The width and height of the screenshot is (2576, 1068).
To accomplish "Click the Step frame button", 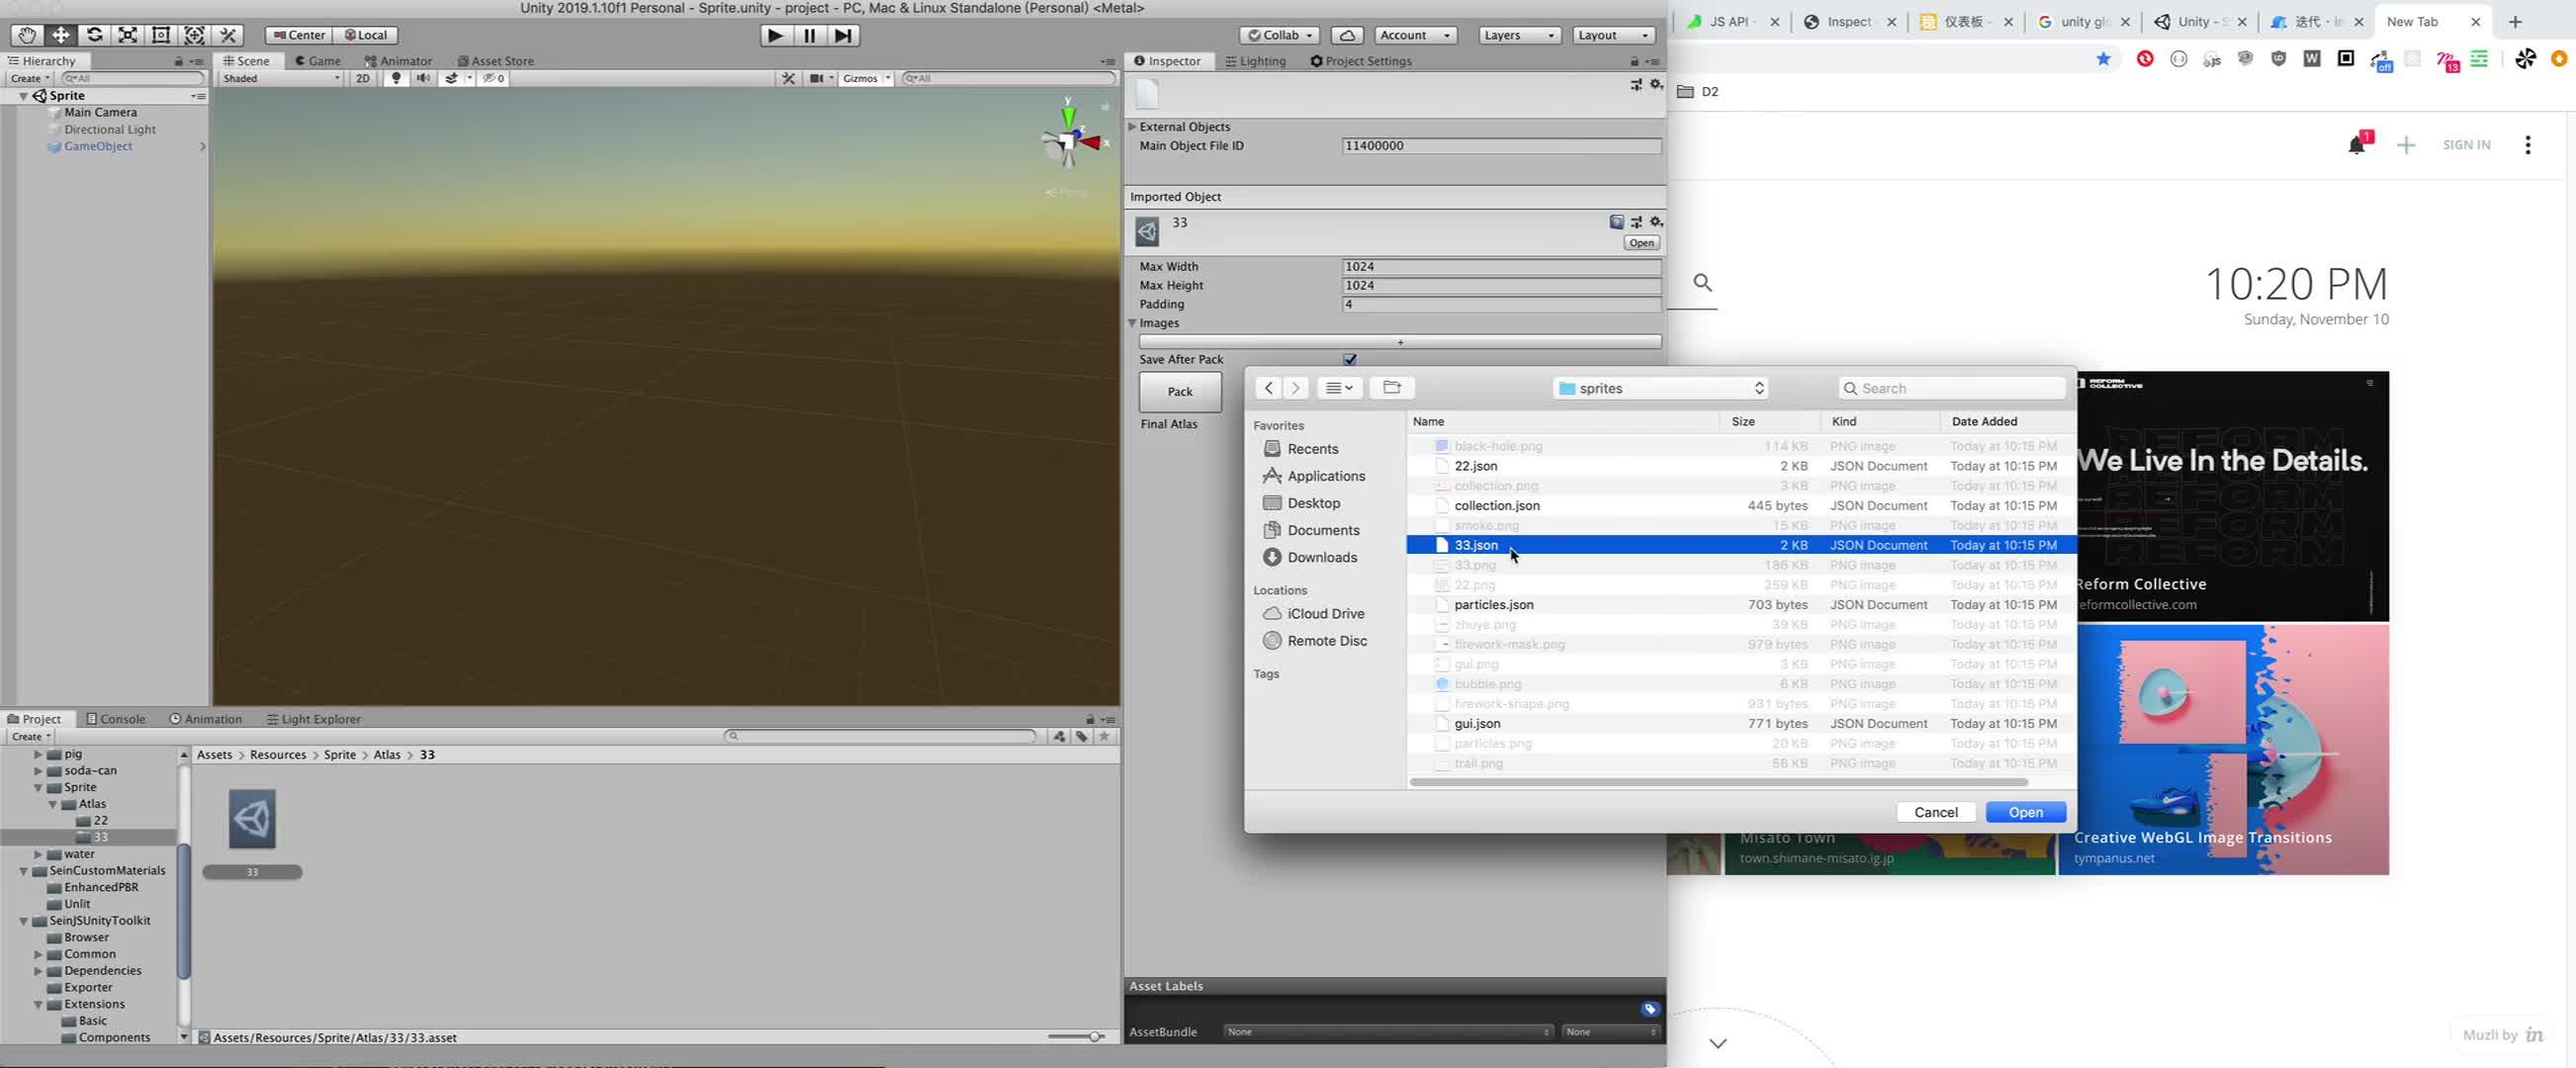I will point(844,35).
